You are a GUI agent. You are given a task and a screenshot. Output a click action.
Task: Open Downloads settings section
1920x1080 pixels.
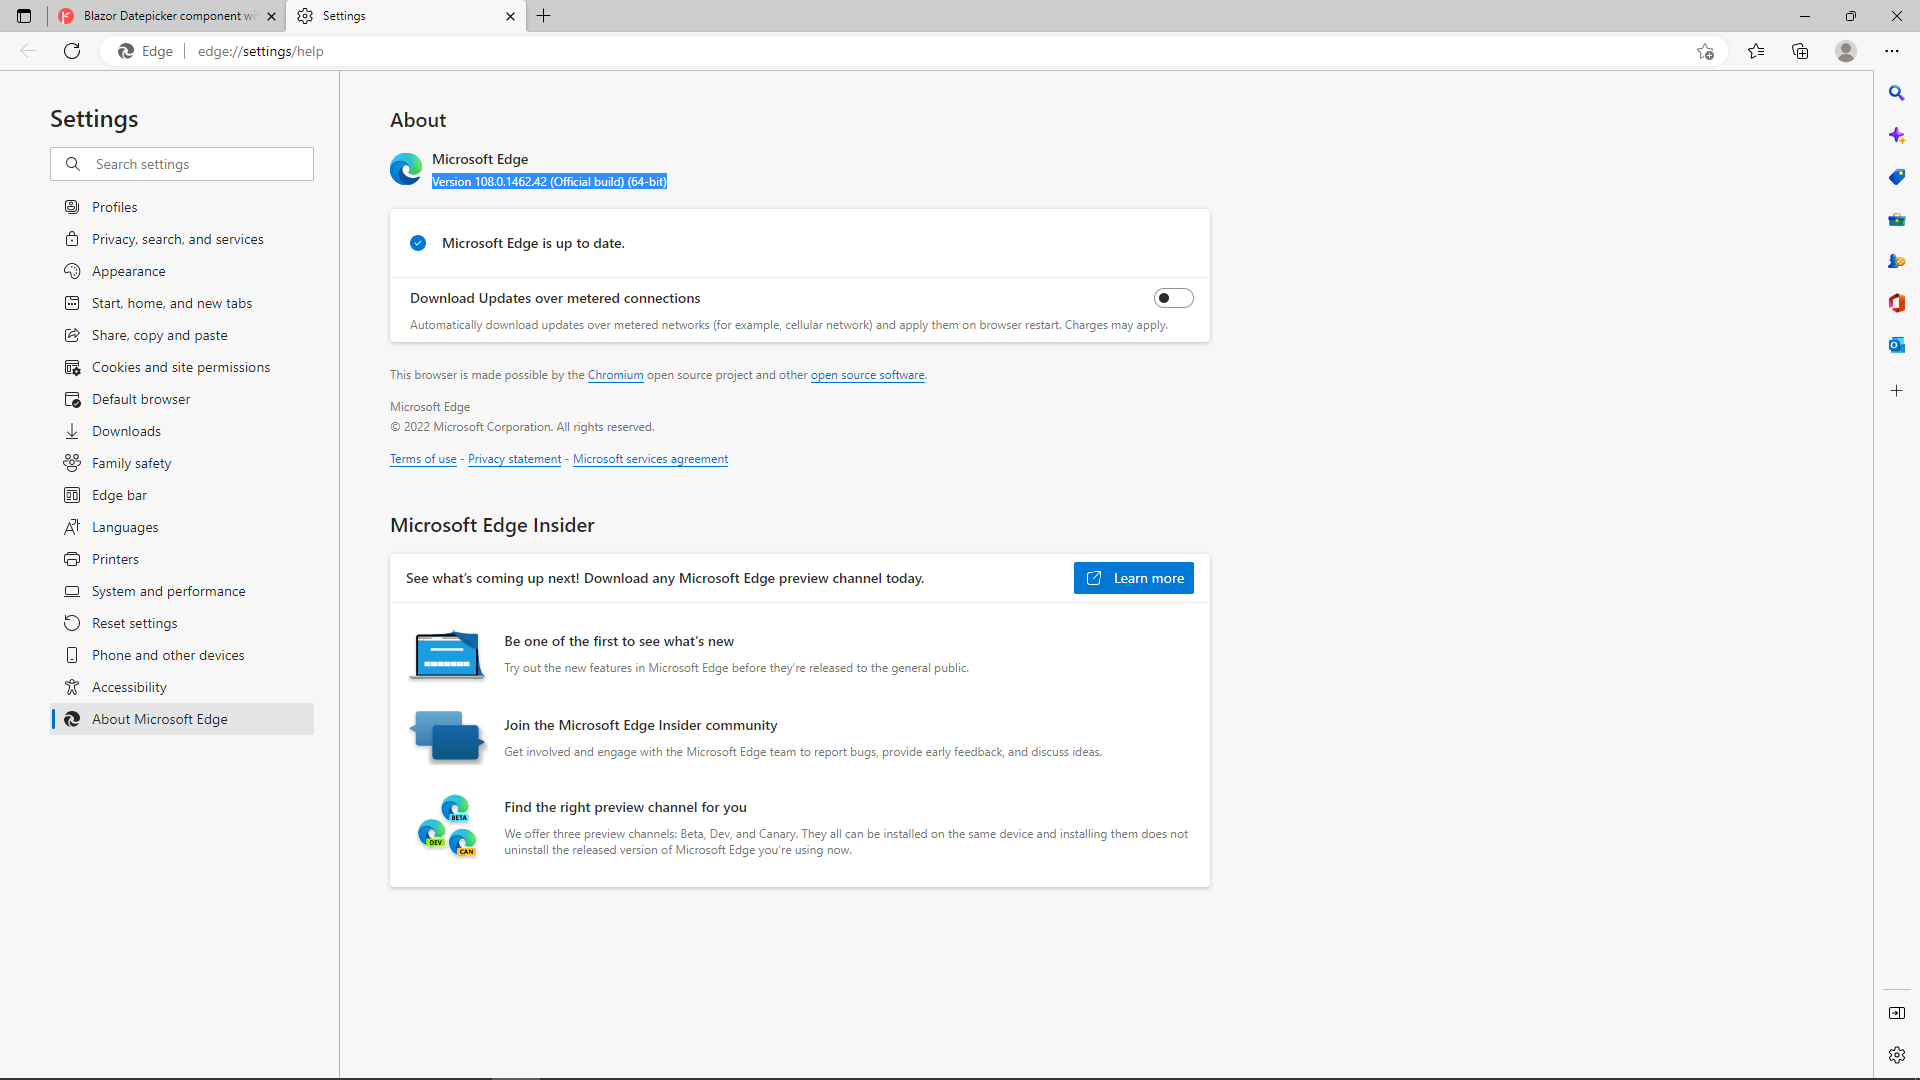click(182, 431)
